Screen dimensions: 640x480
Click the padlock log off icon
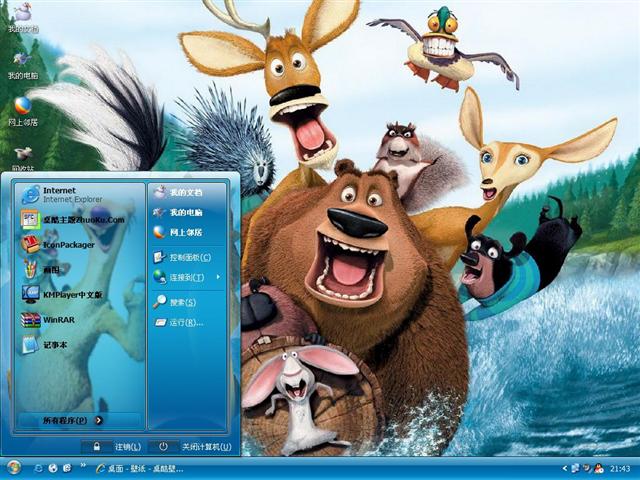(97, 447)
